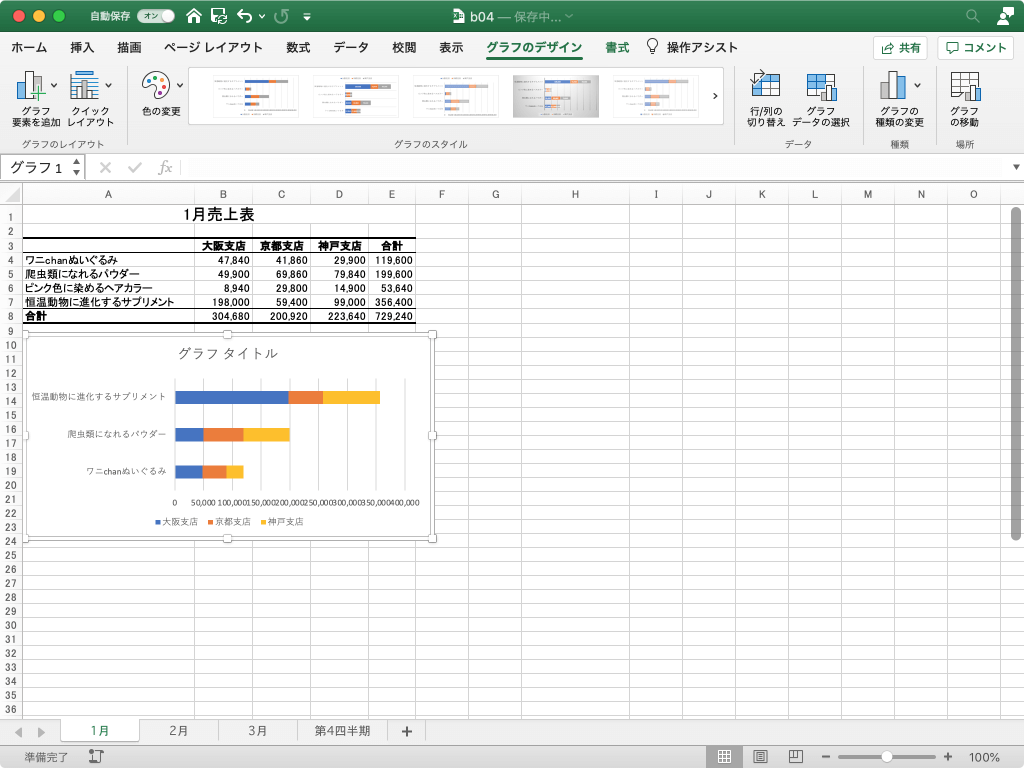Switch to Page Layout view icon
Image resolution: width=1024 pixels, height=768 pixels.
pos(760,756)
